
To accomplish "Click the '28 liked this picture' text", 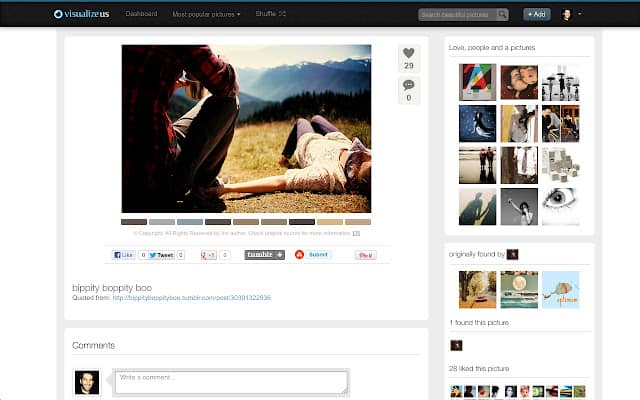I will pyautogui.click(x=479, y=369).
